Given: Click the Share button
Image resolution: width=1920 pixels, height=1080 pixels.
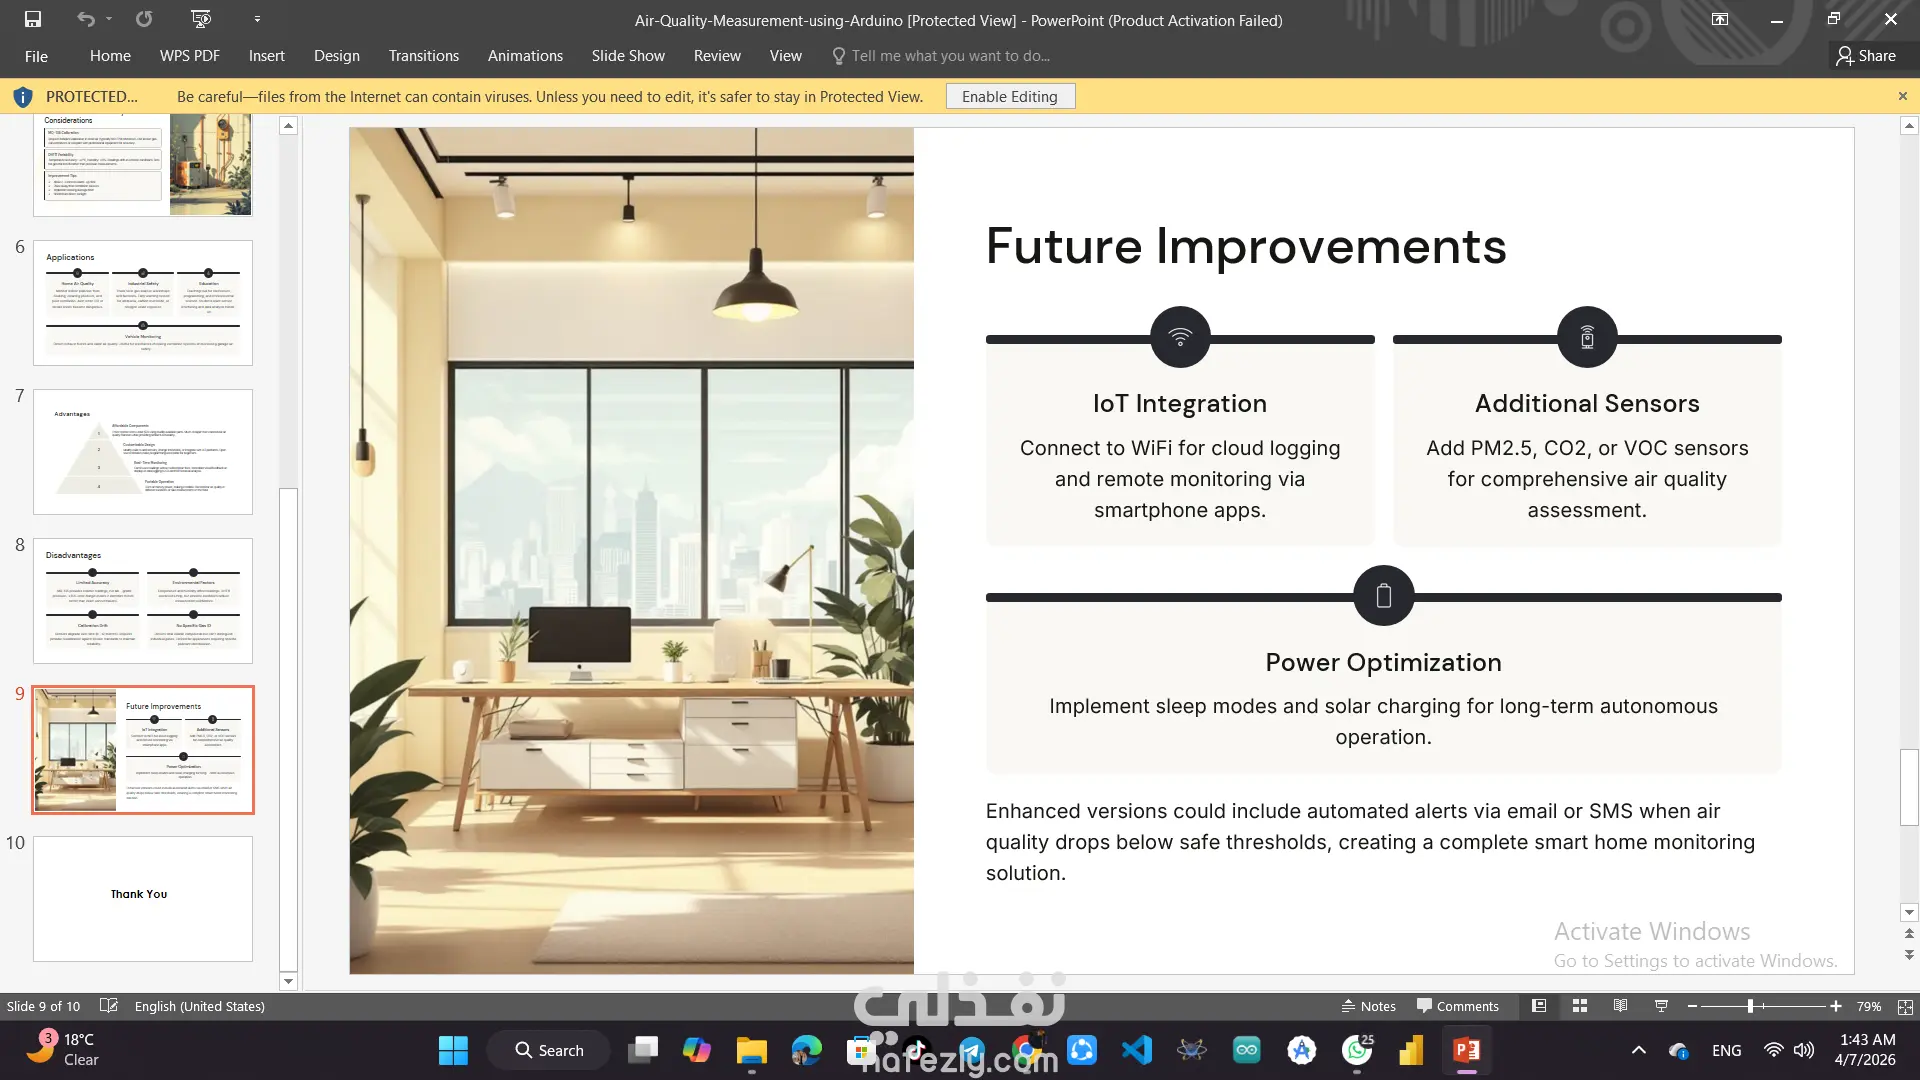Looking at the screenshot, I should coord(1866,56).
